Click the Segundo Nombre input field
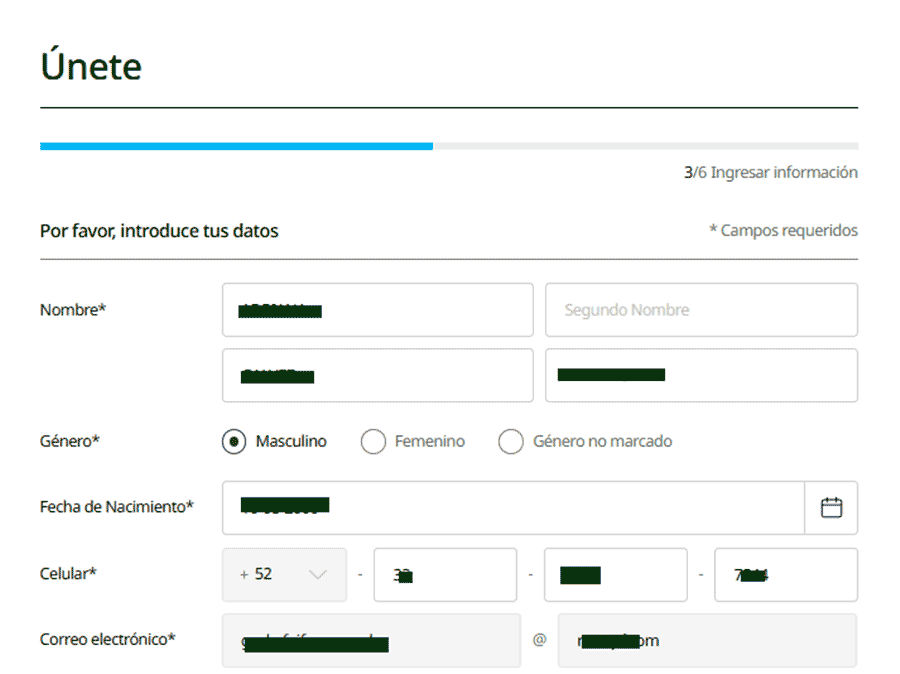Screen dimensions: 900x674 point(701,310)
